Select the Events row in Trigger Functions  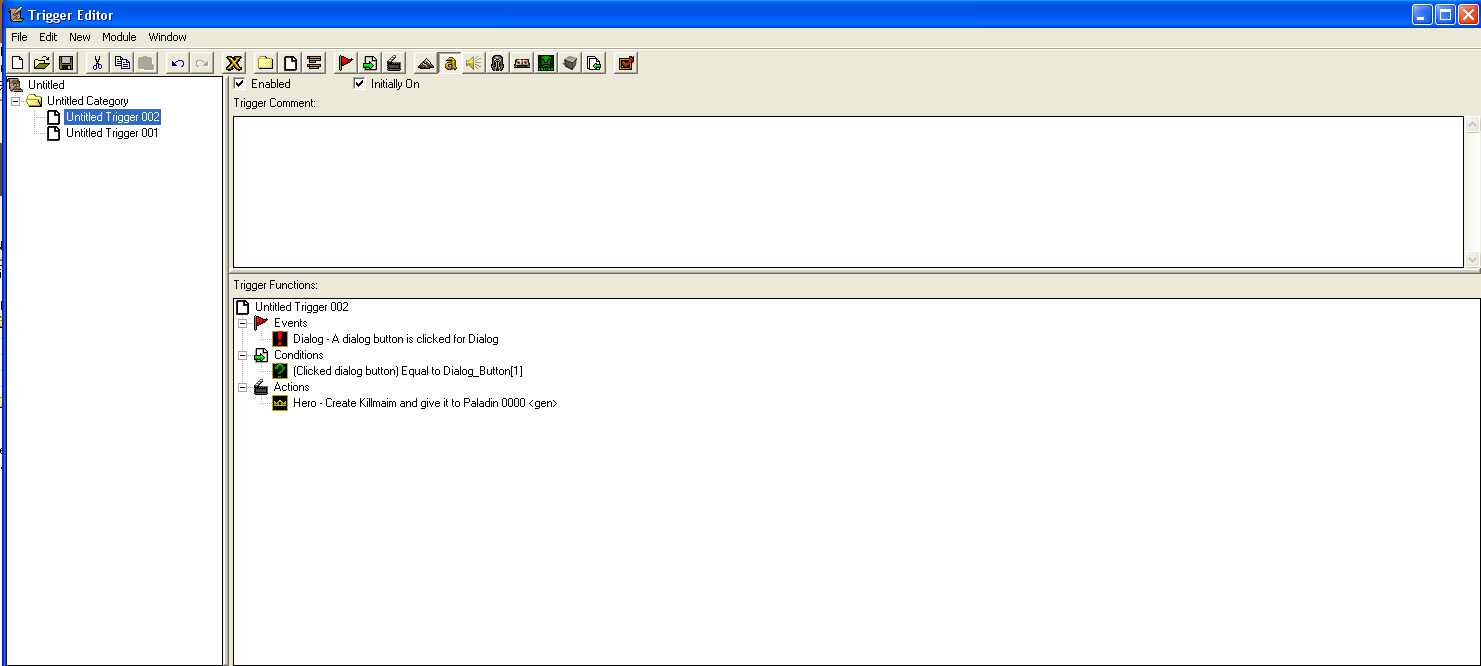(290, 323)
